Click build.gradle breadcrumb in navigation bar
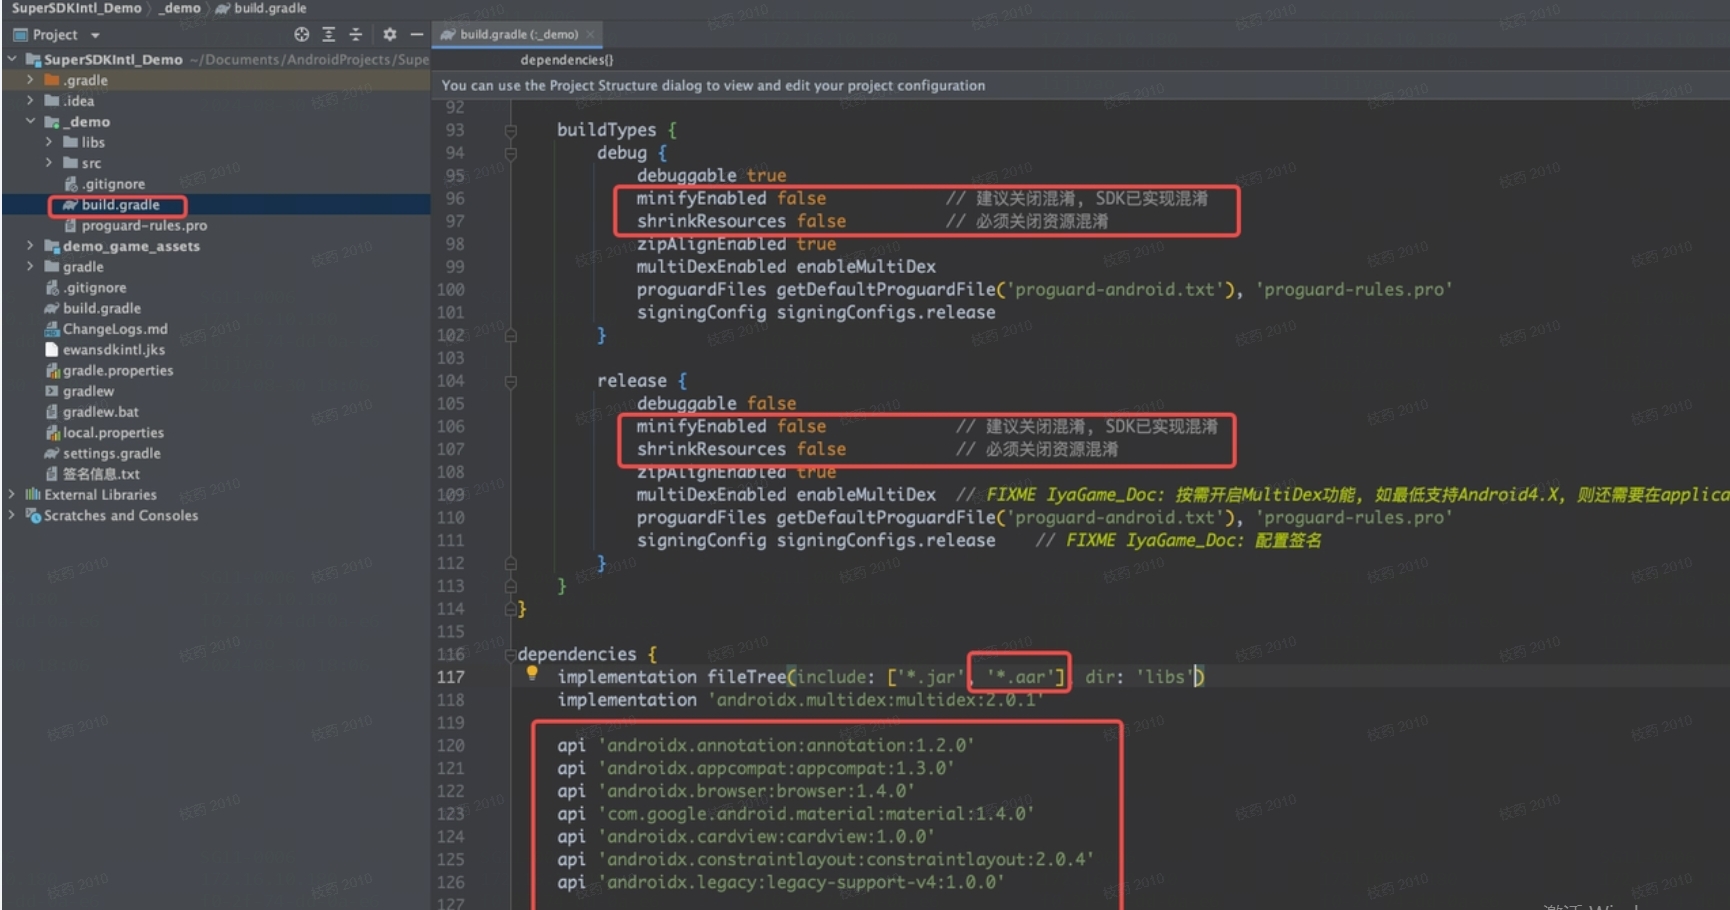Screen dimensions: 1730x910 click(x=262, y=8)
